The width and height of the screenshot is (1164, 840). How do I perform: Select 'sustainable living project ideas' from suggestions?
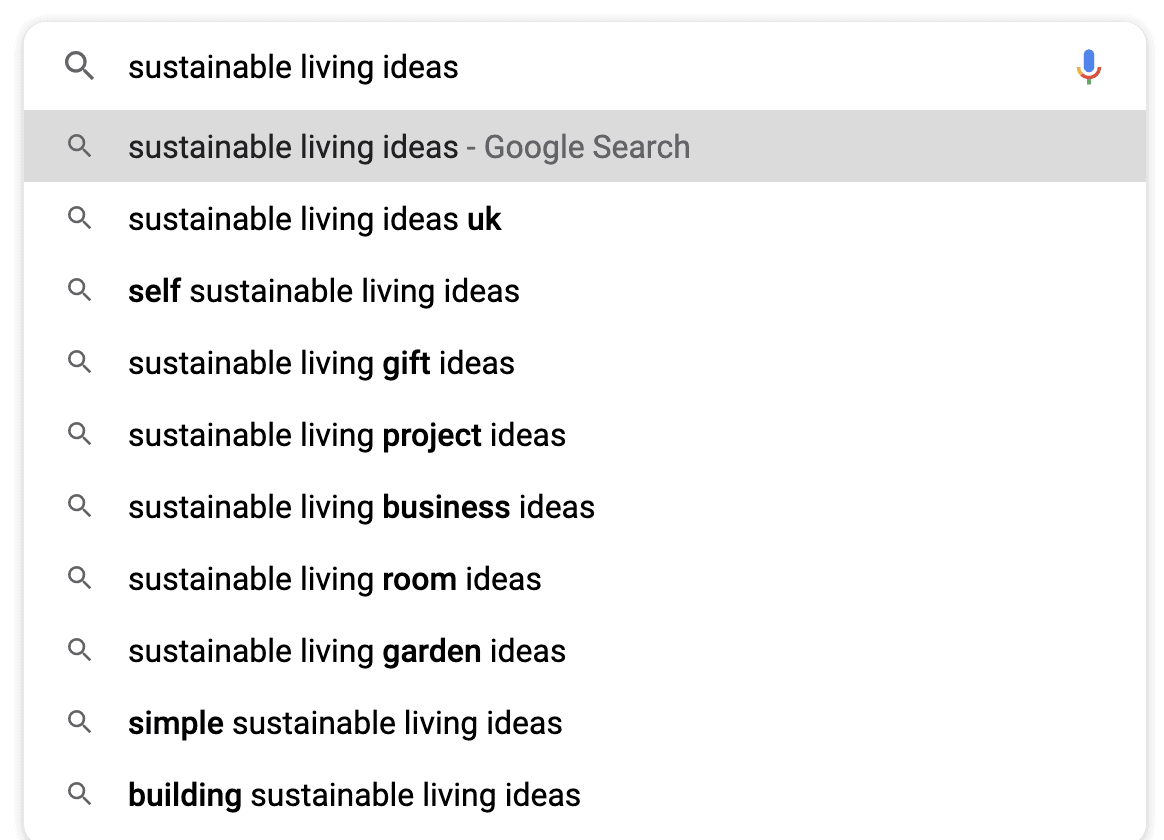(x=347, y=435)
